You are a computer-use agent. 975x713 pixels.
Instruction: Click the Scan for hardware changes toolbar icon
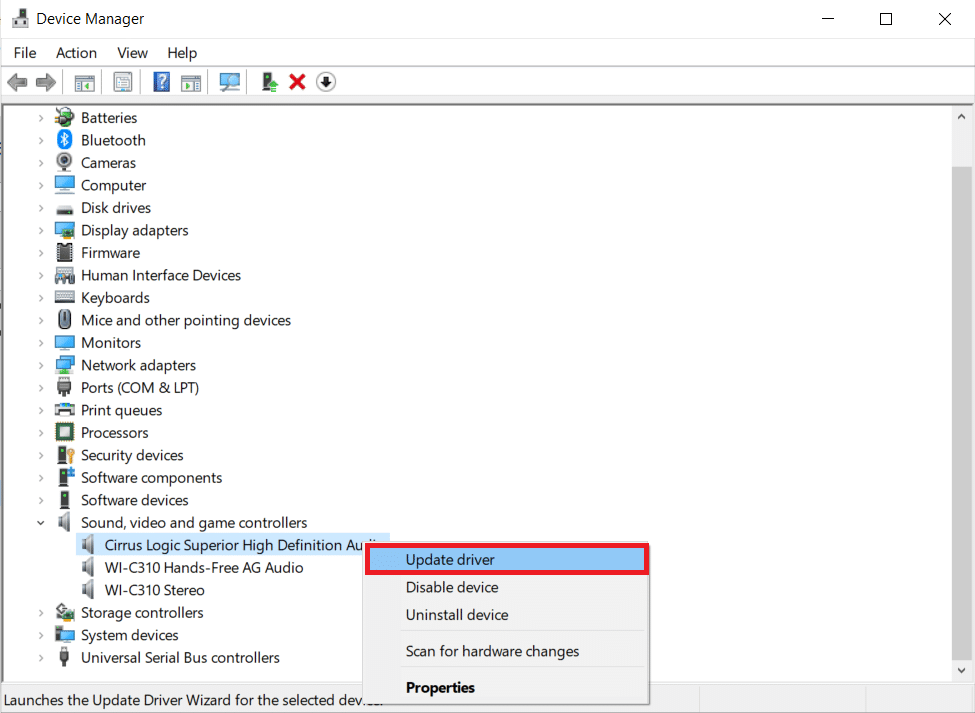click(230, 82)
